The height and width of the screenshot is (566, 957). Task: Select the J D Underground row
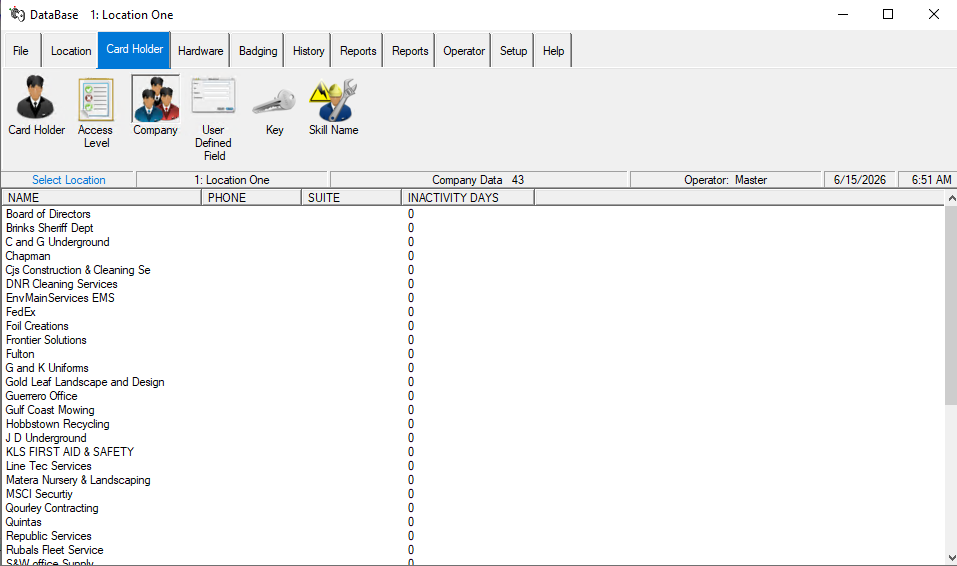pos(473,438)
